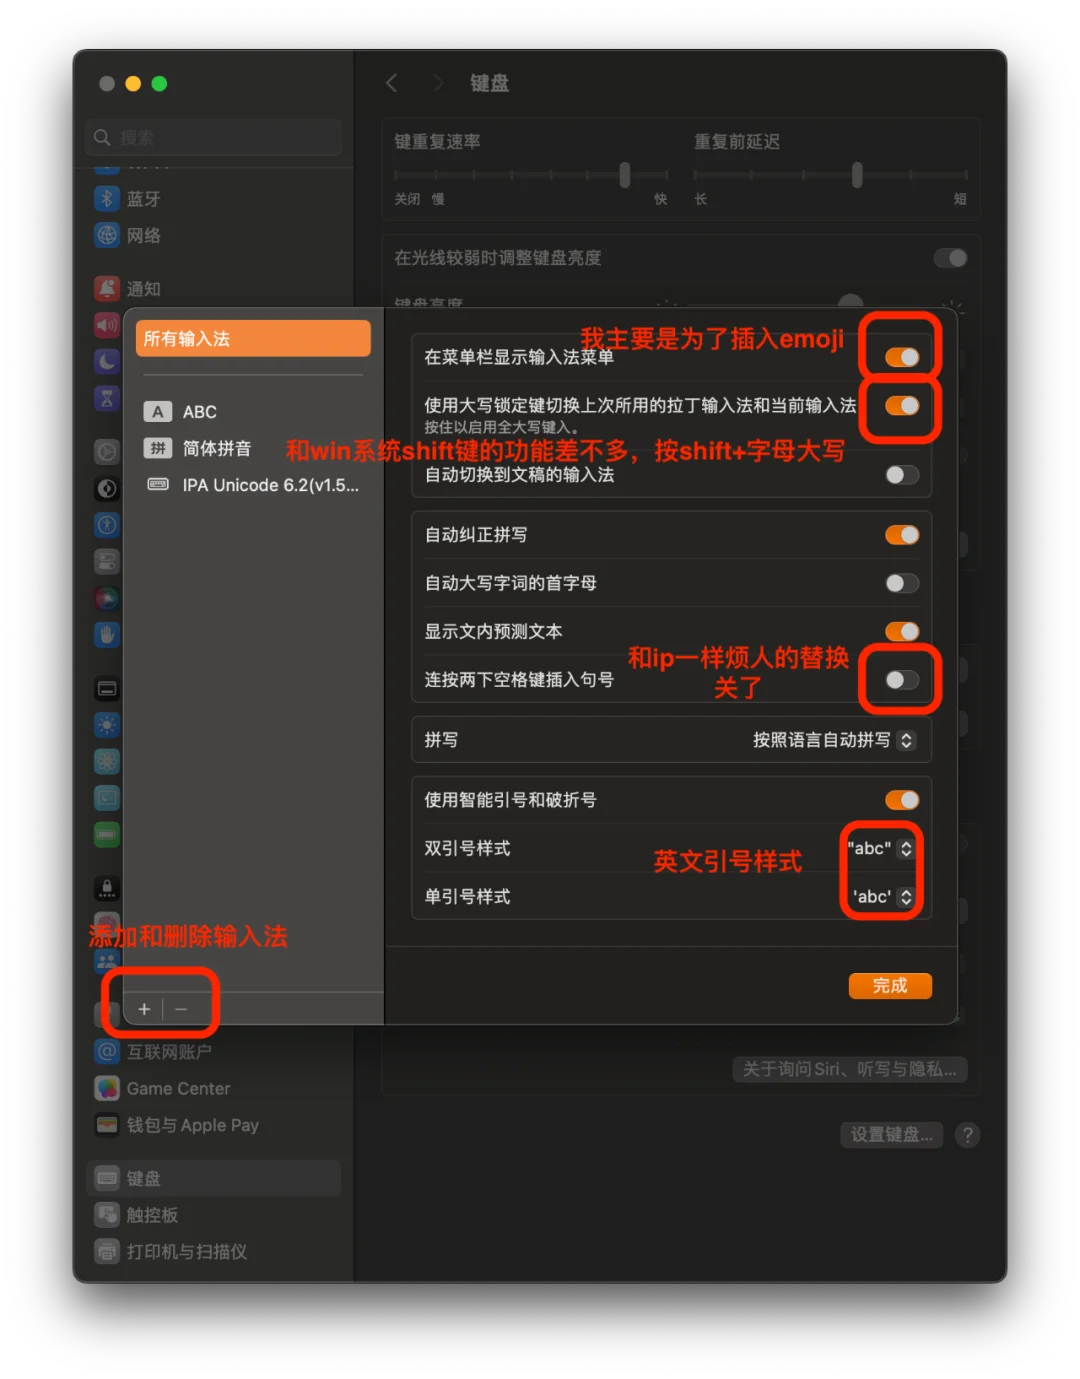
Task: Go back with the left chevron
Action: point(392,83)
